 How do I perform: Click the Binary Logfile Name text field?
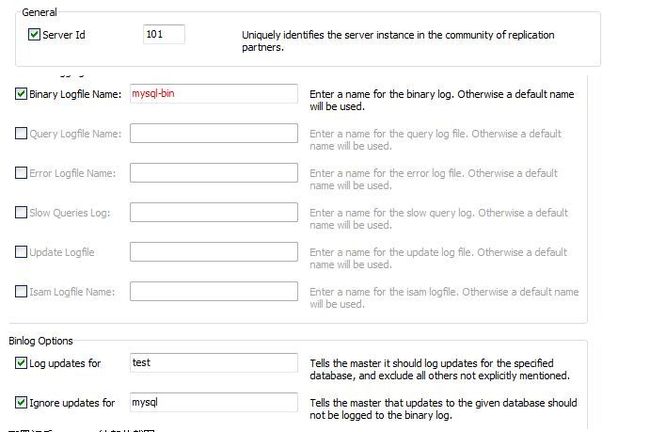pyautogui.click(x=213, y=94)
